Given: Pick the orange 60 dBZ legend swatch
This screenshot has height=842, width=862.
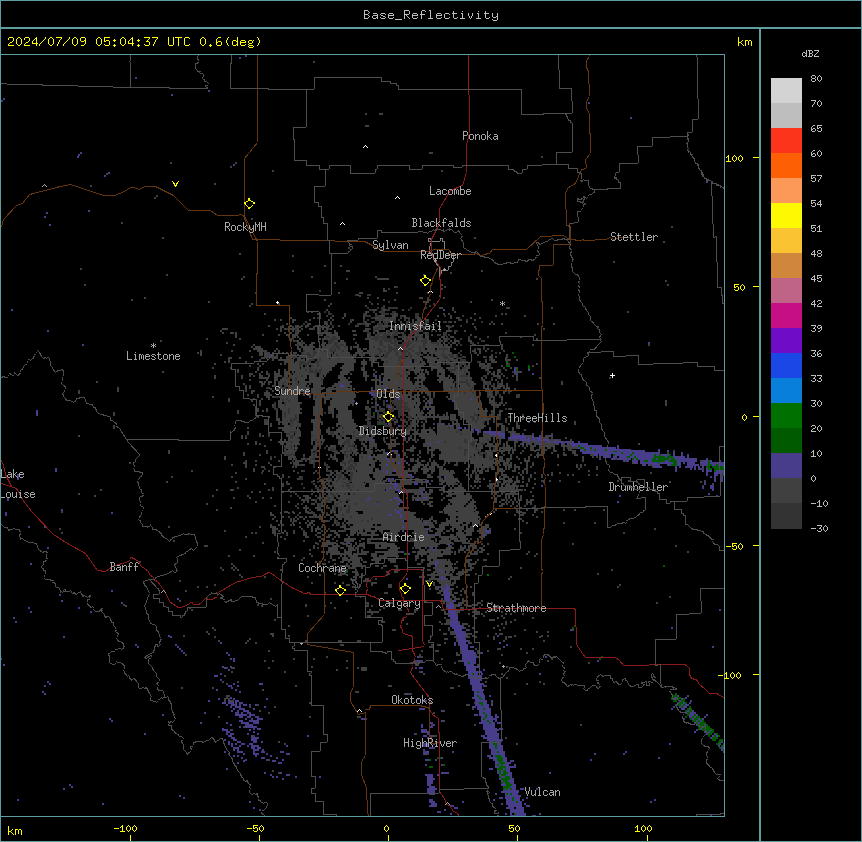Looking at the screenshot, I should click(786, 165).
